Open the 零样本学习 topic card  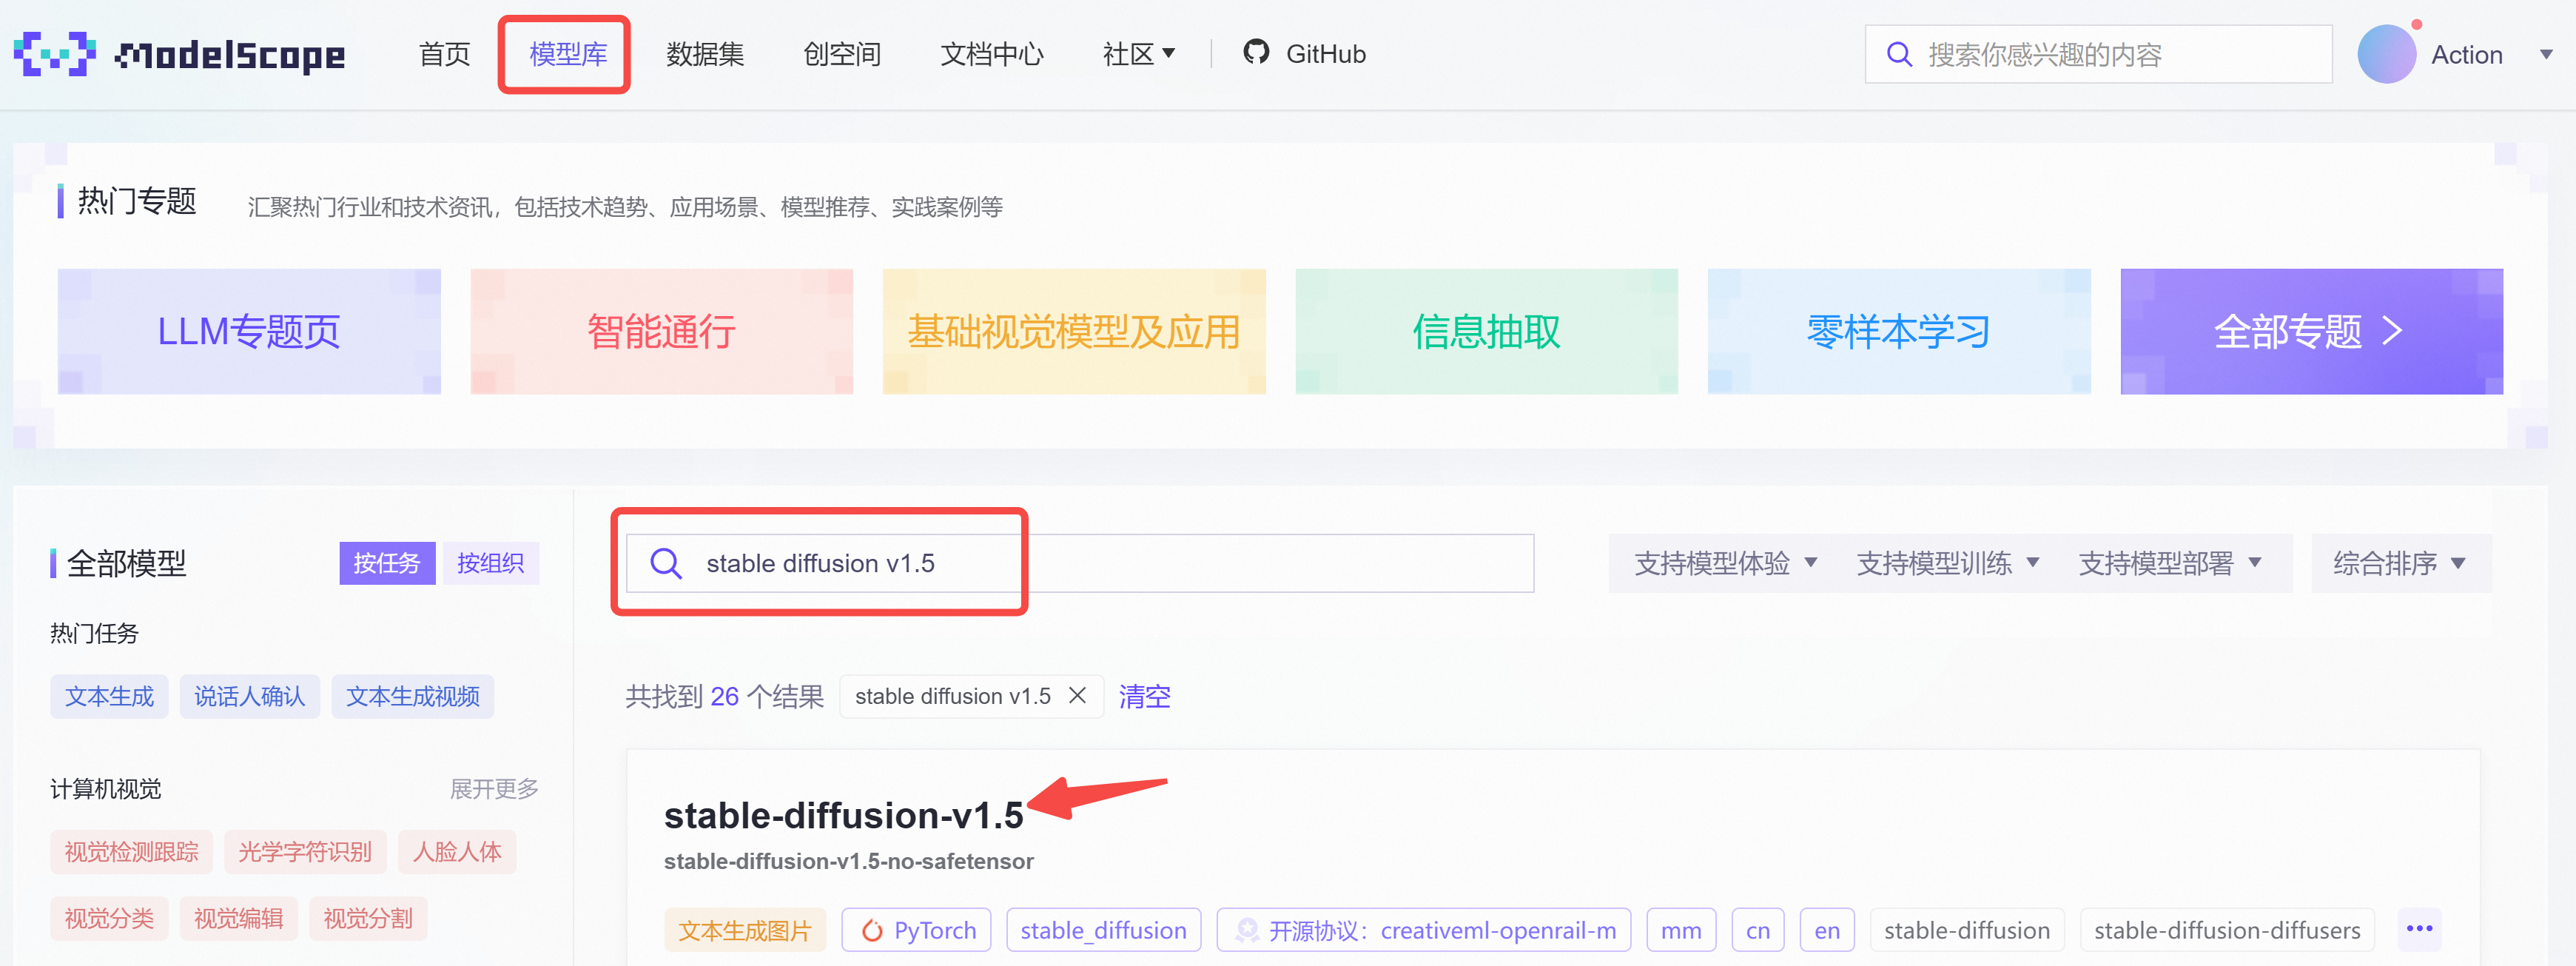click(1899, 331)
